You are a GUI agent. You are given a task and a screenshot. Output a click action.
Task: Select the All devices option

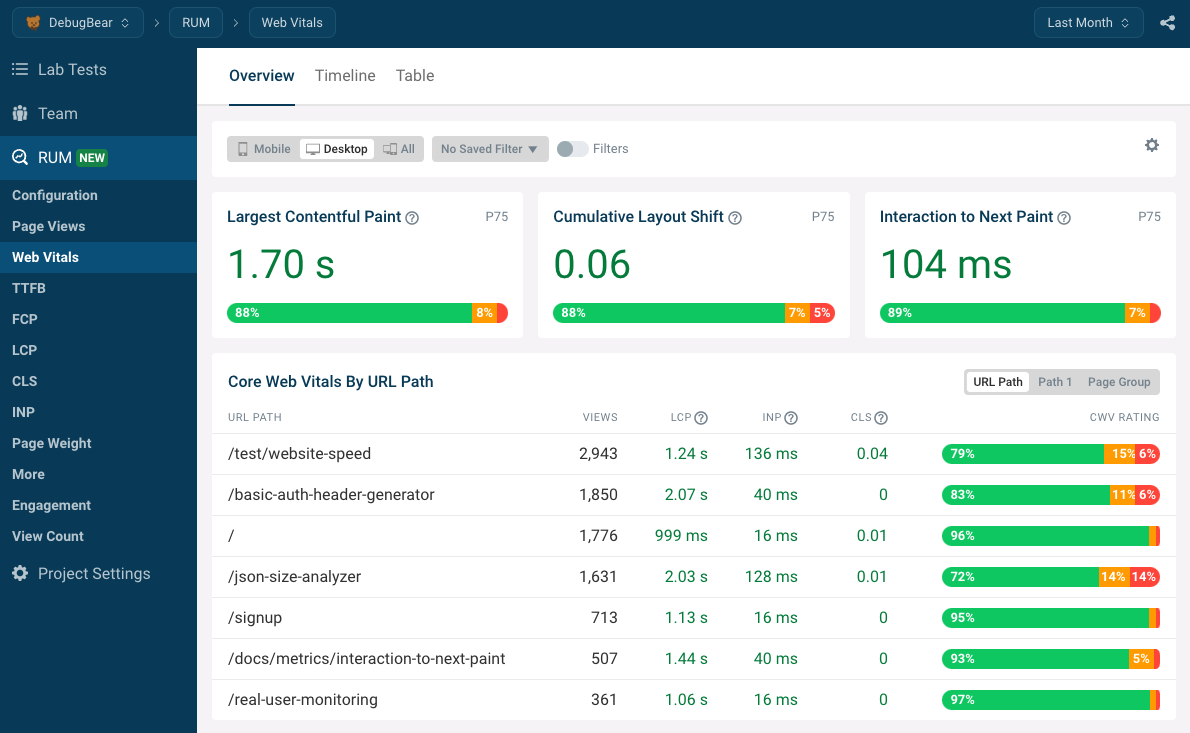coord(398,148)
